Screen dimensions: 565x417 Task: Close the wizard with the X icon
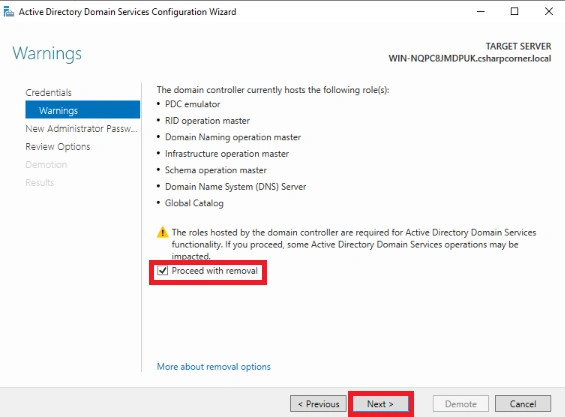click(x=548, y=12)
